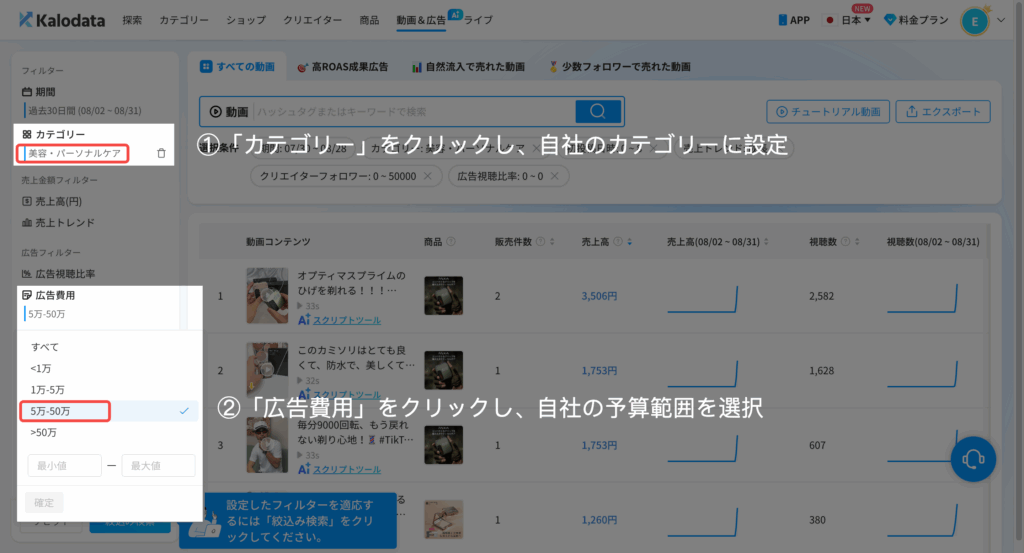
Task: Sort by 視聴数 column arrows
Action: tap(857, 242)
